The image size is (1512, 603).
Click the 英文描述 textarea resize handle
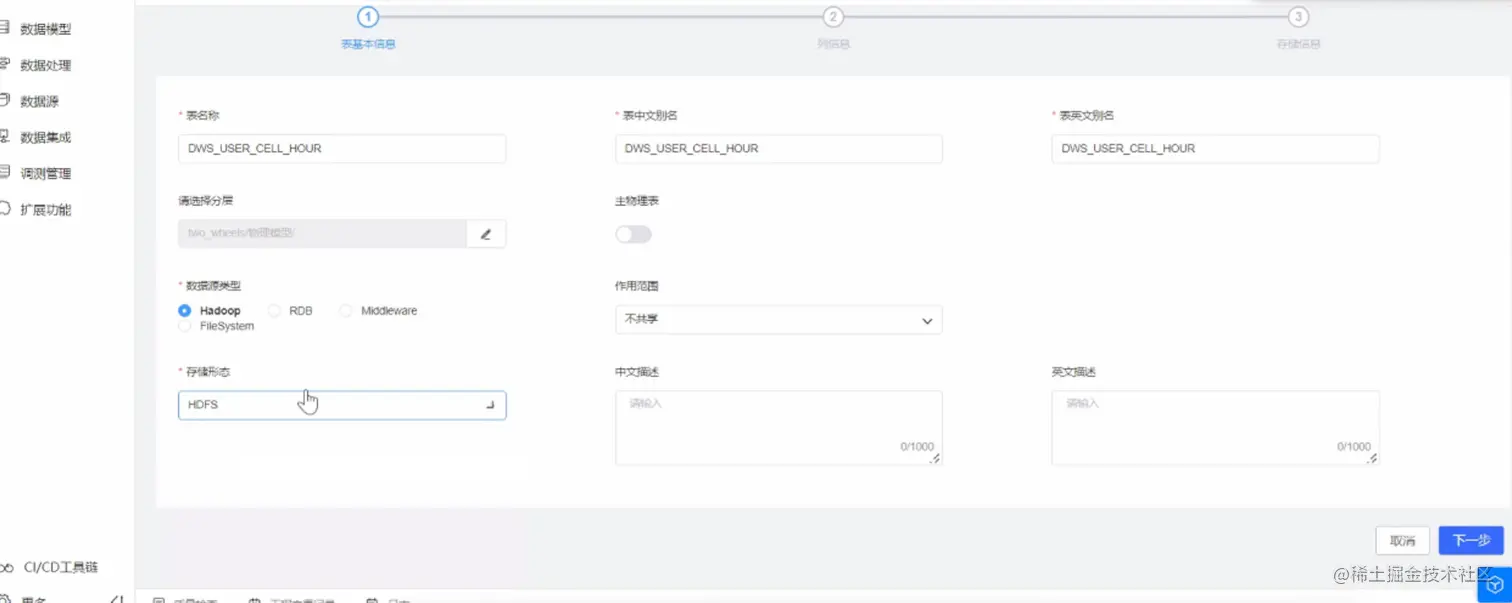[1373, 459]
